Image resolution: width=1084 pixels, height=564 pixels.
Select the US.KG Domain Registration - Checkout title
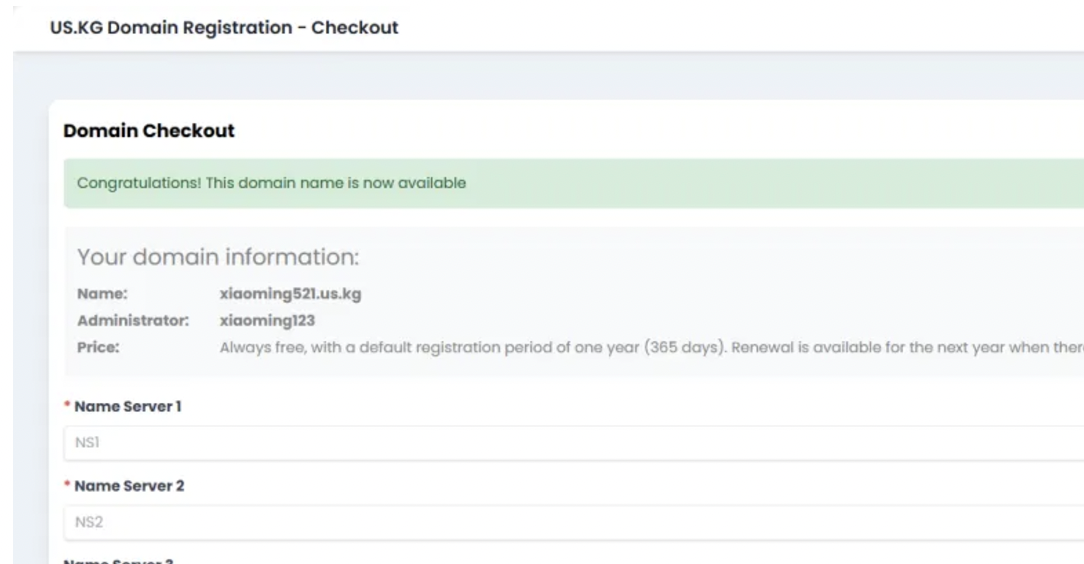pyautogui.click(x=224, y=28)
